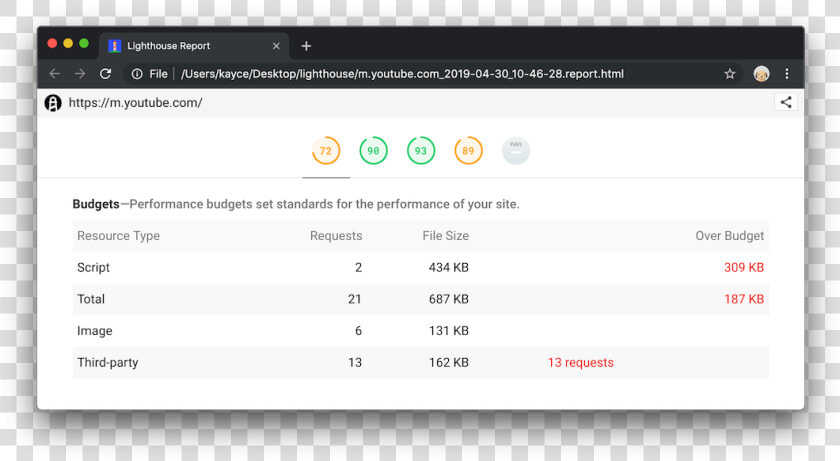Jump to score gauge 93
The image size is (840, 461).
tap(421, 151)
